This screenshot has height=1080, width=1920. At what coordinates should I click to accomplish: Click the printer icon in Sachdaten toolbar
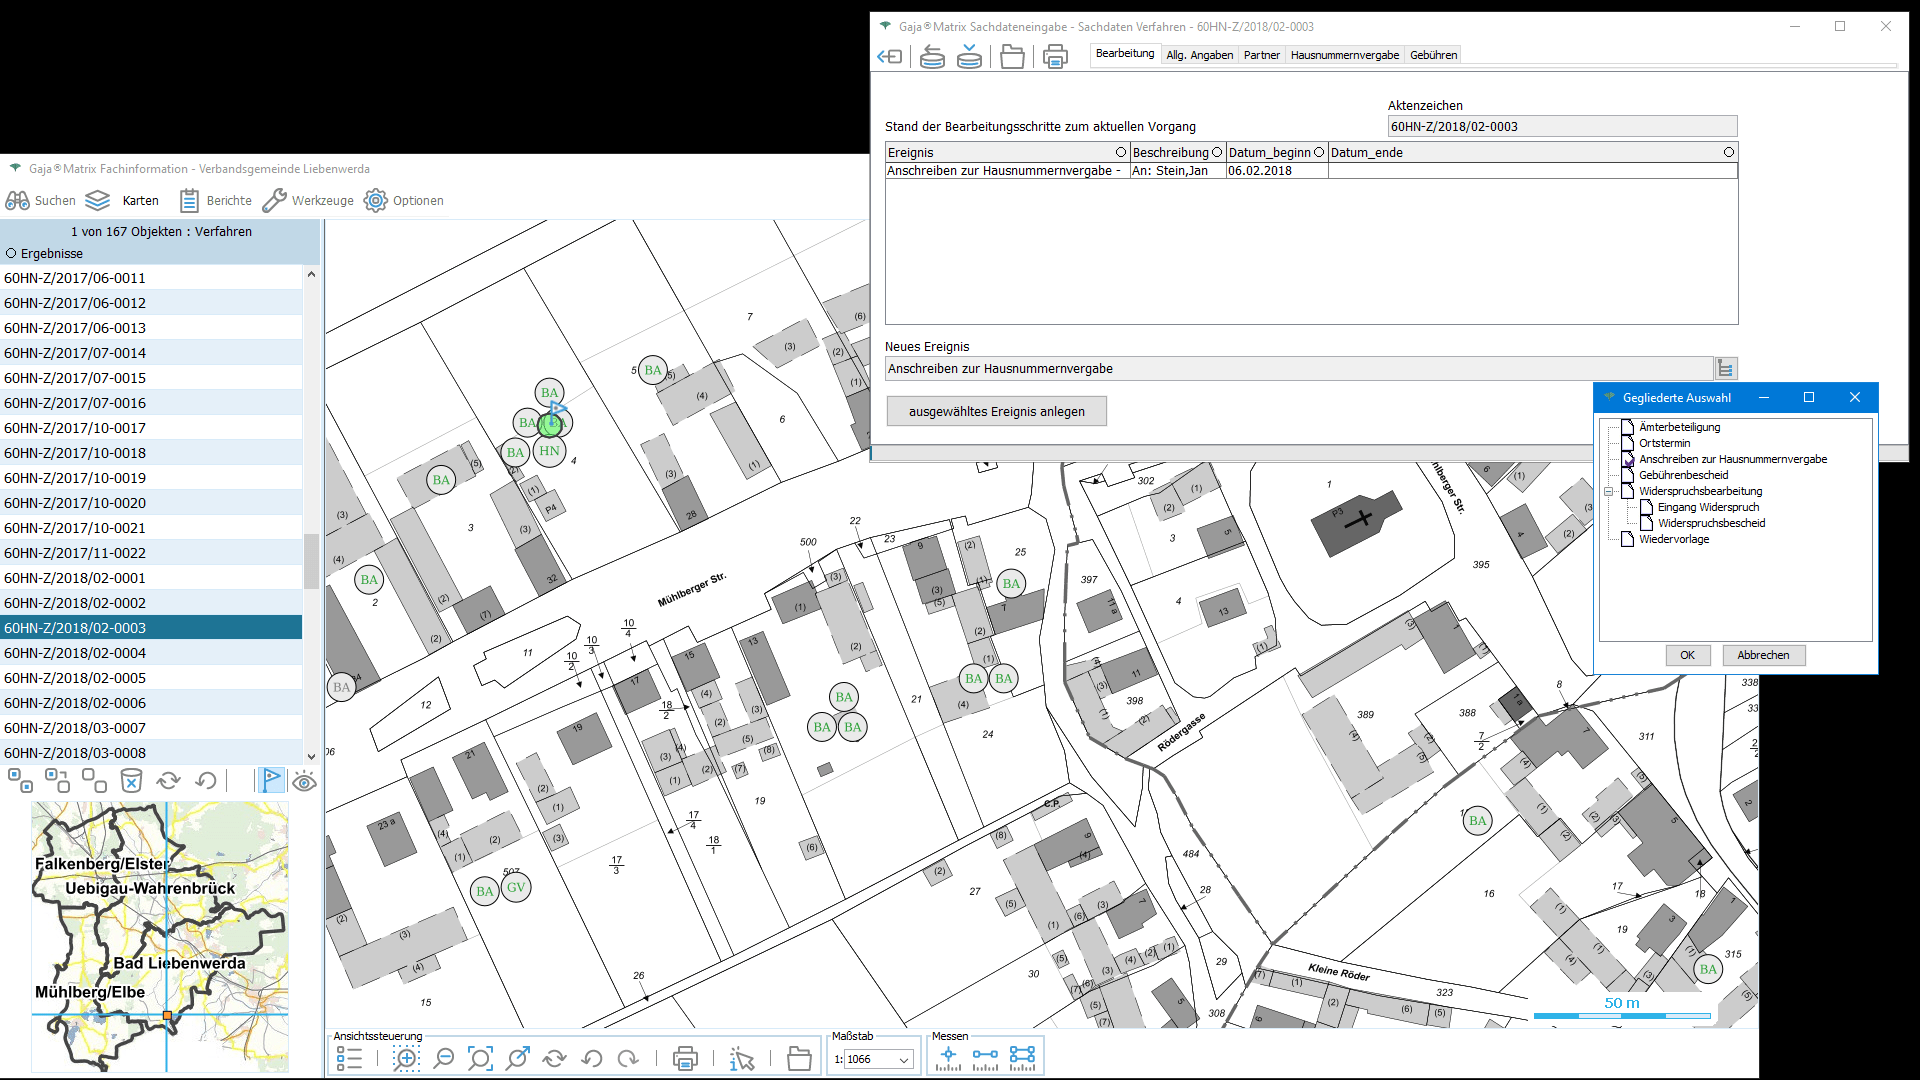[1055, 57]
